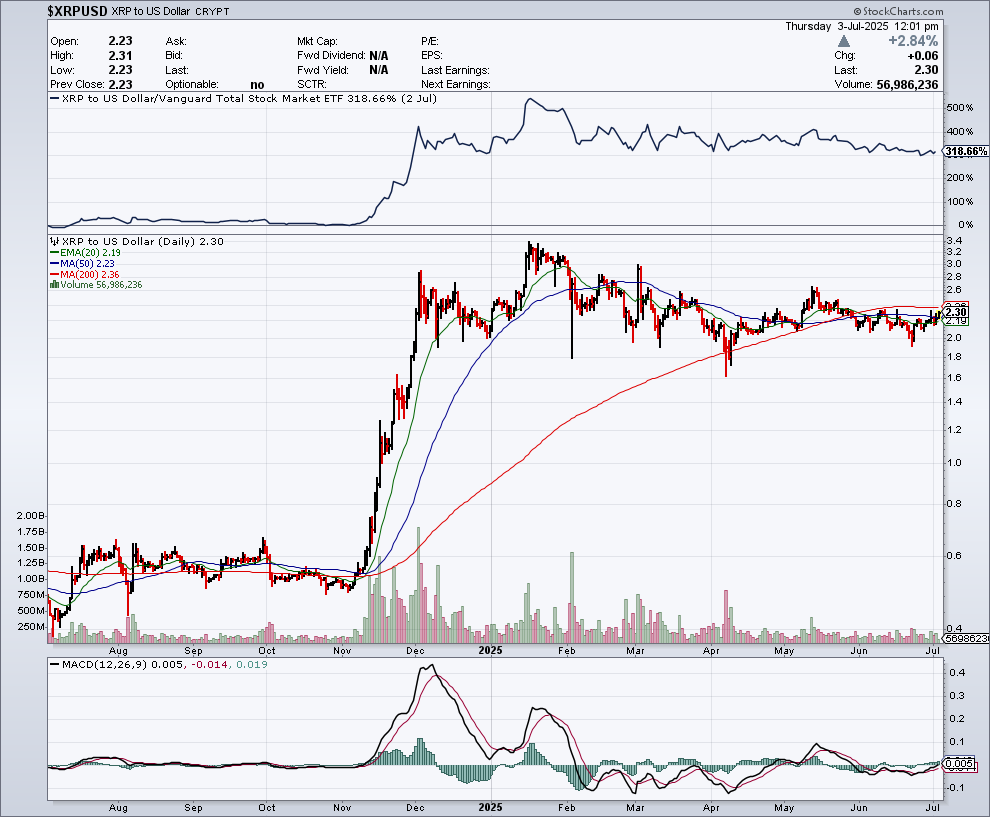Click the 2.00B volume axis label
The width and height of the screenshot is (990, 817).
pyautogui.click(x=30, y=516)
